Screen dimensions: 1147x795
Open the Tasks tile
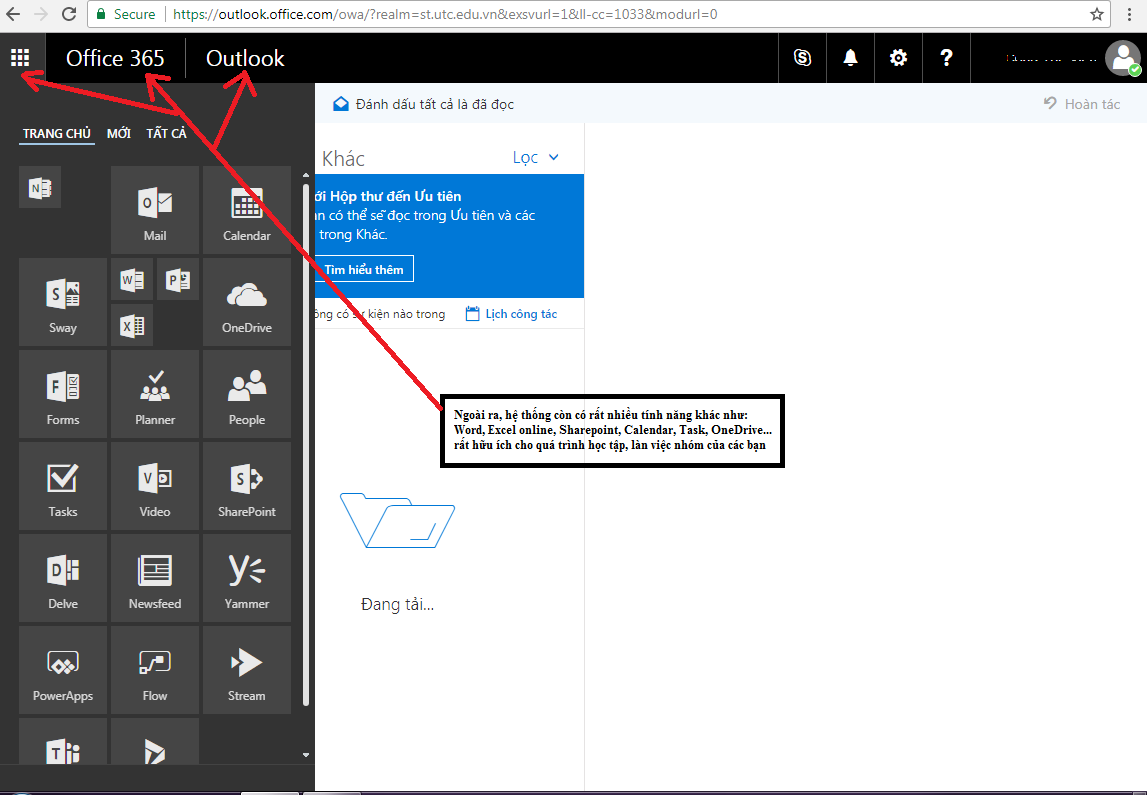[63, 486]
